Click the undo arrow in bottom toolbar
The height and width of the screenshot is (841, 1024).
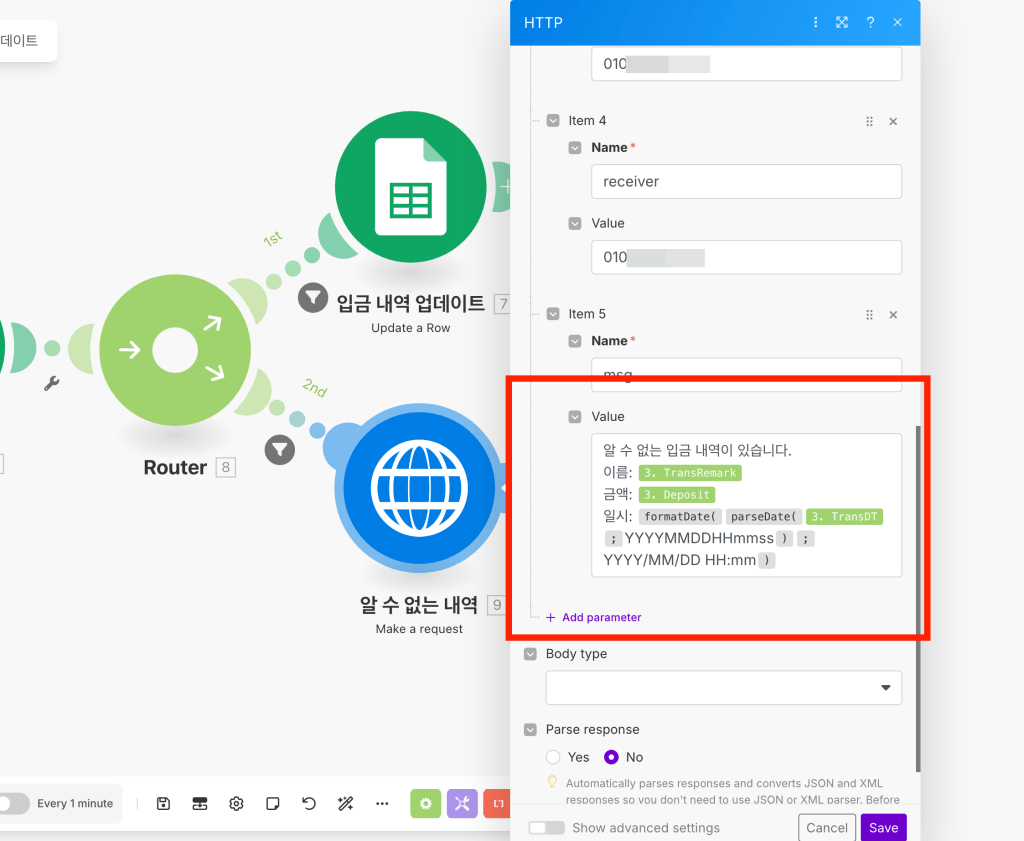point(309,803)
